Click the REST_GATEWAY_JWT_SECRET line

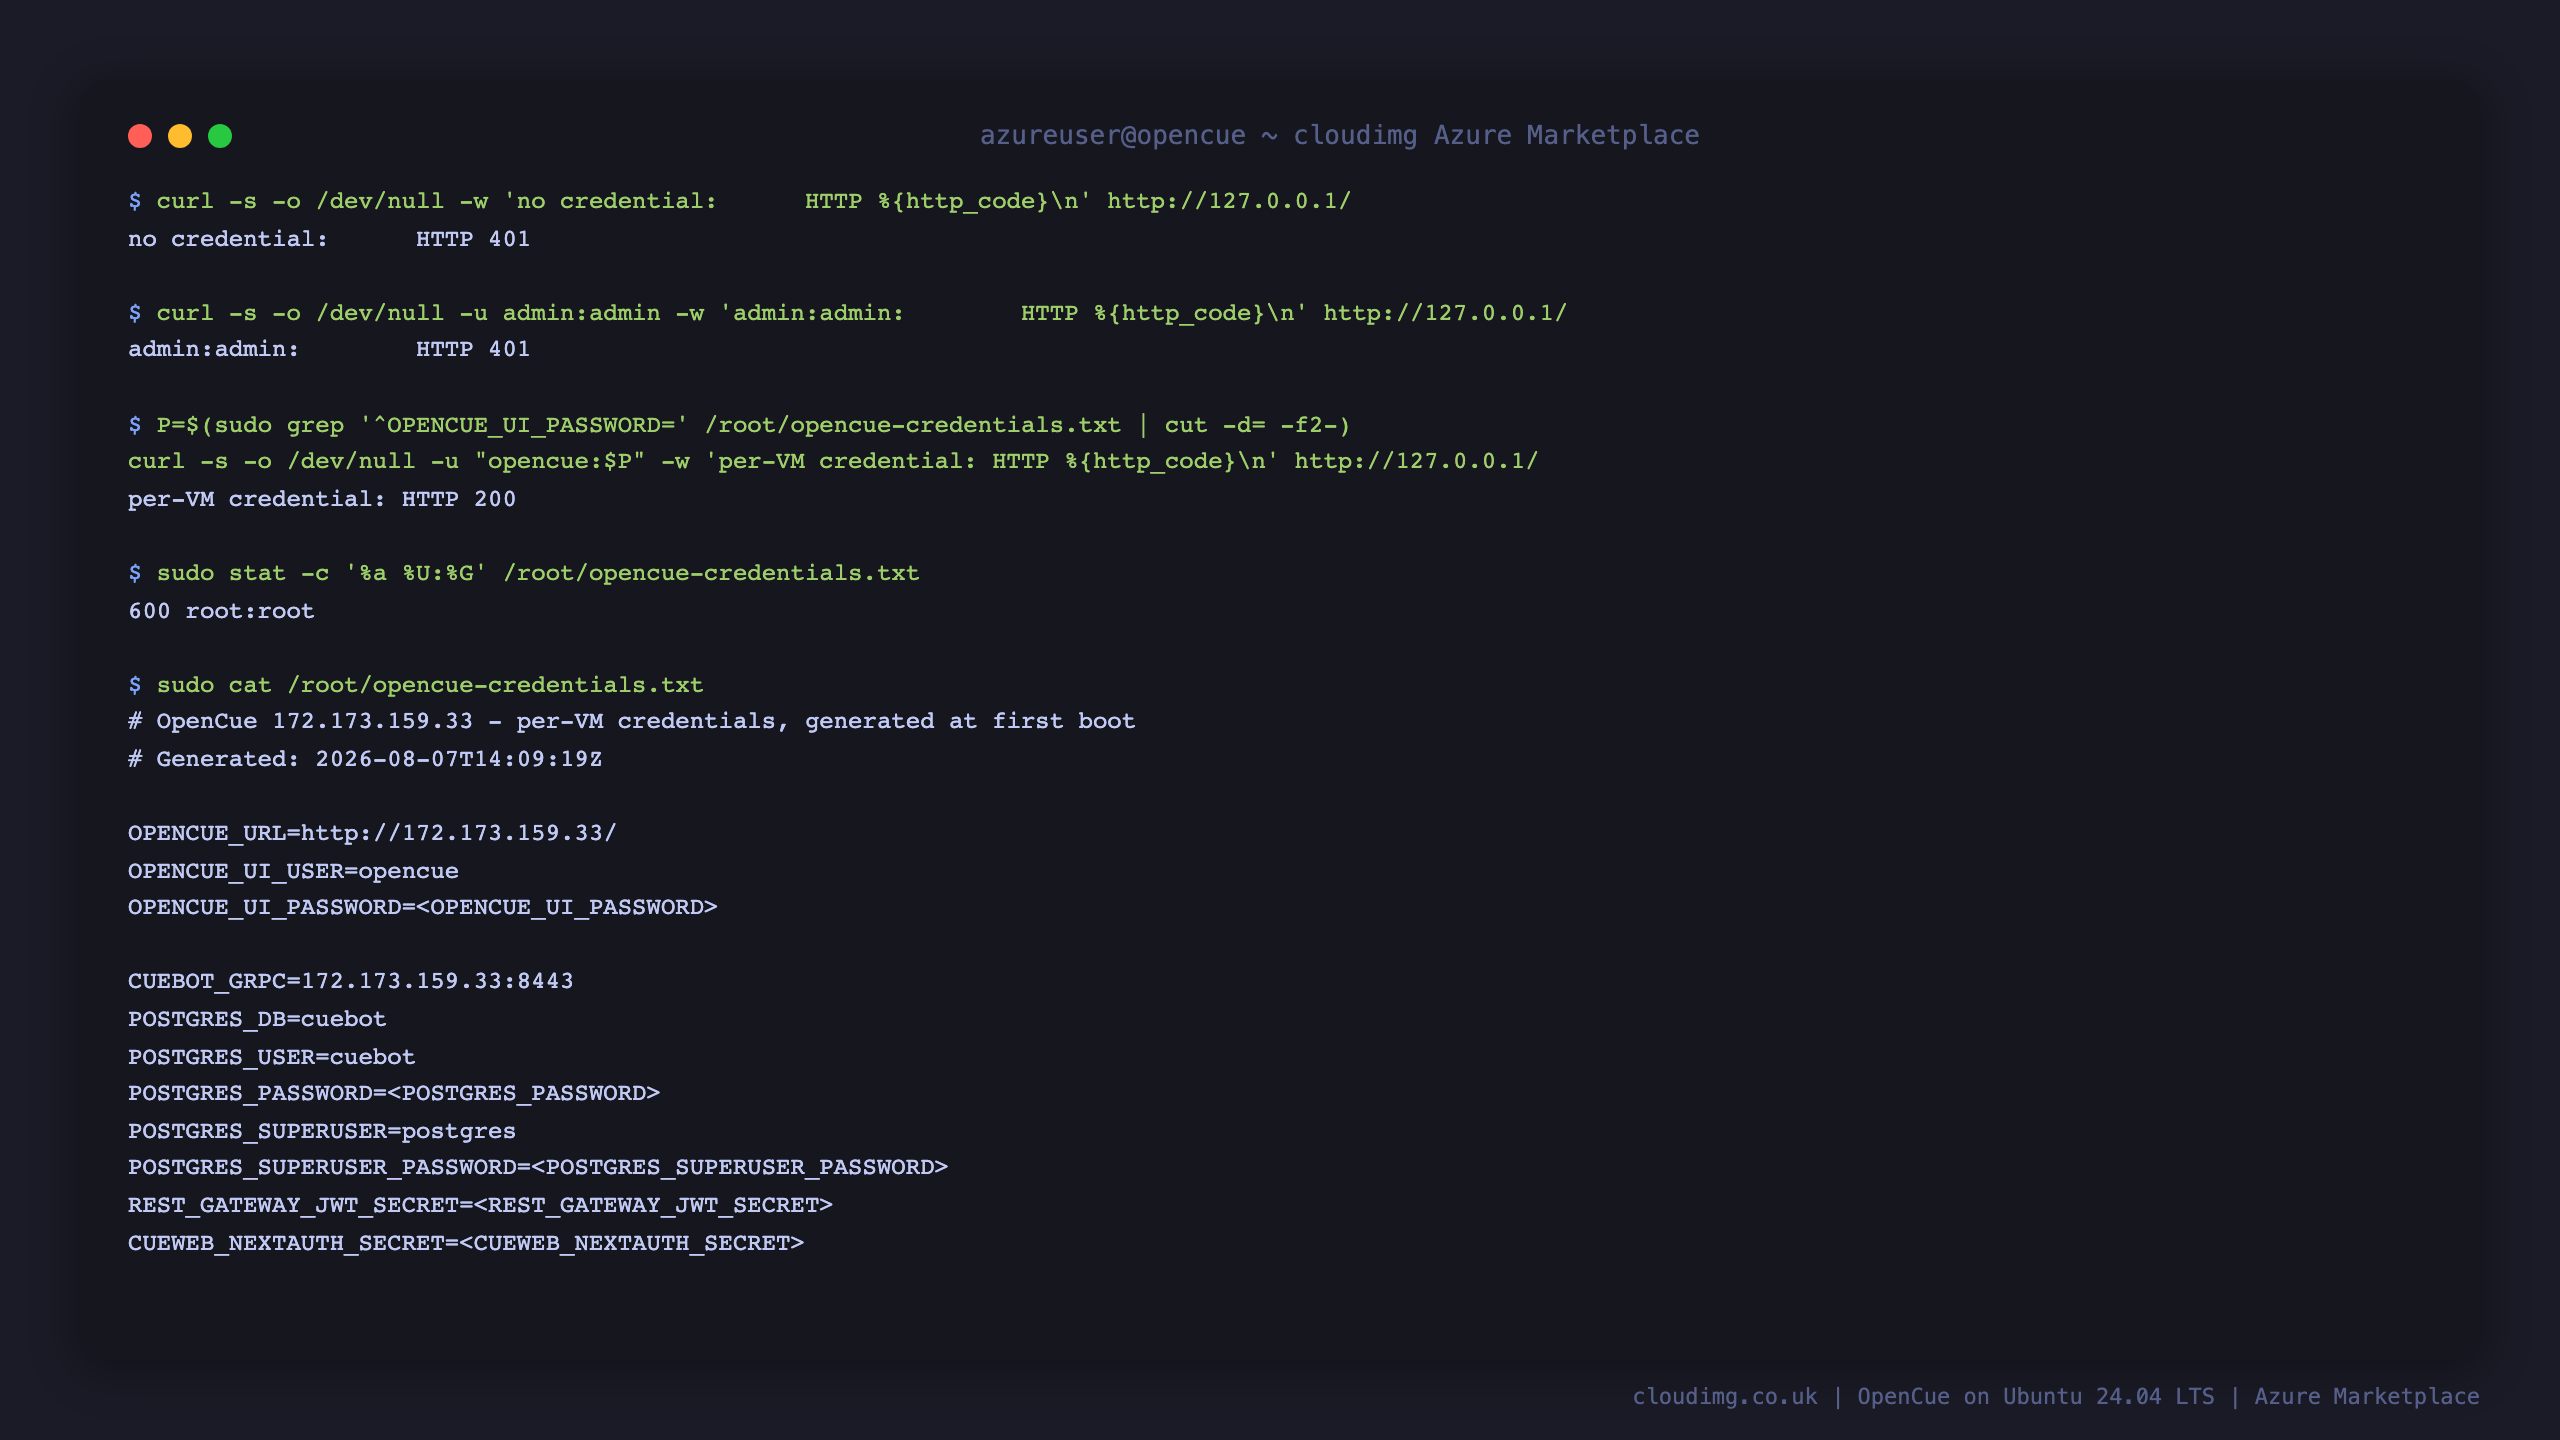point(480,1205)
